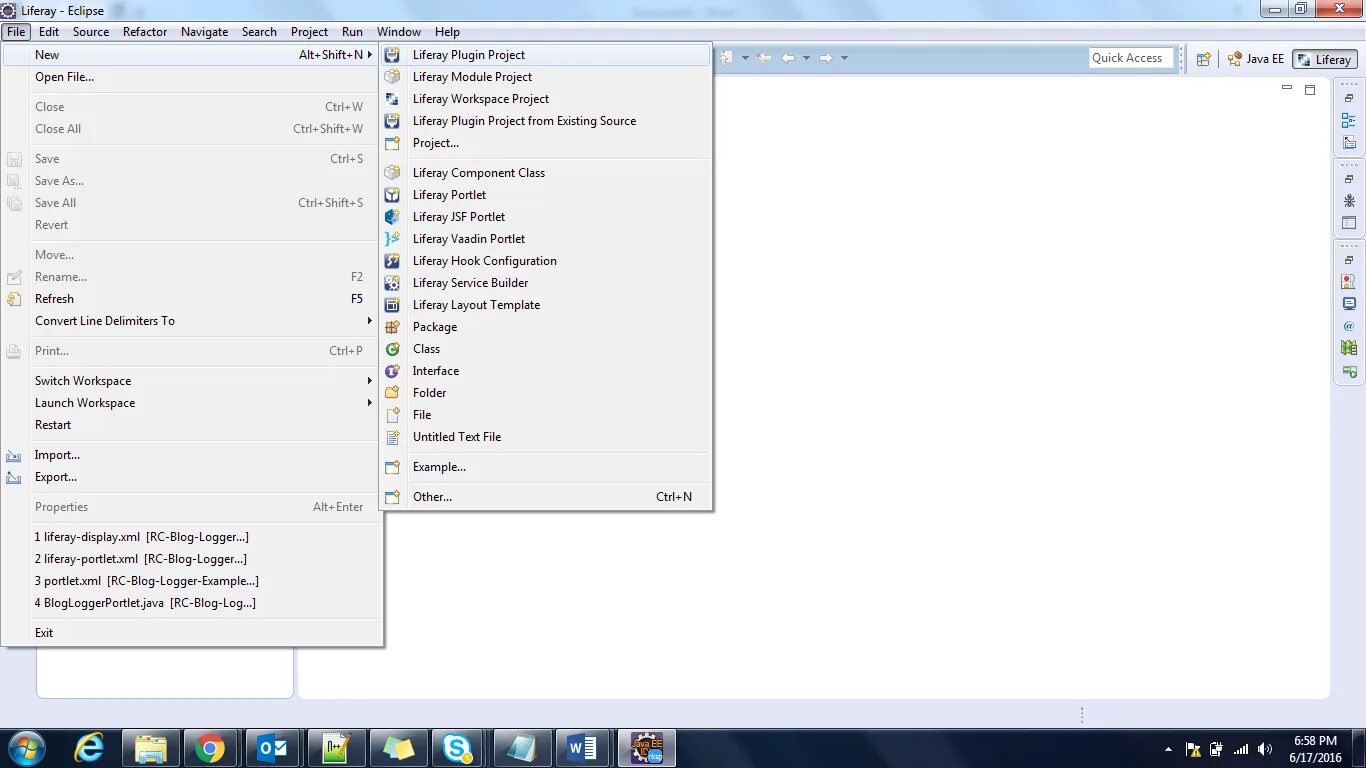
Task: Create a new Folder
Action: (545, 393)
